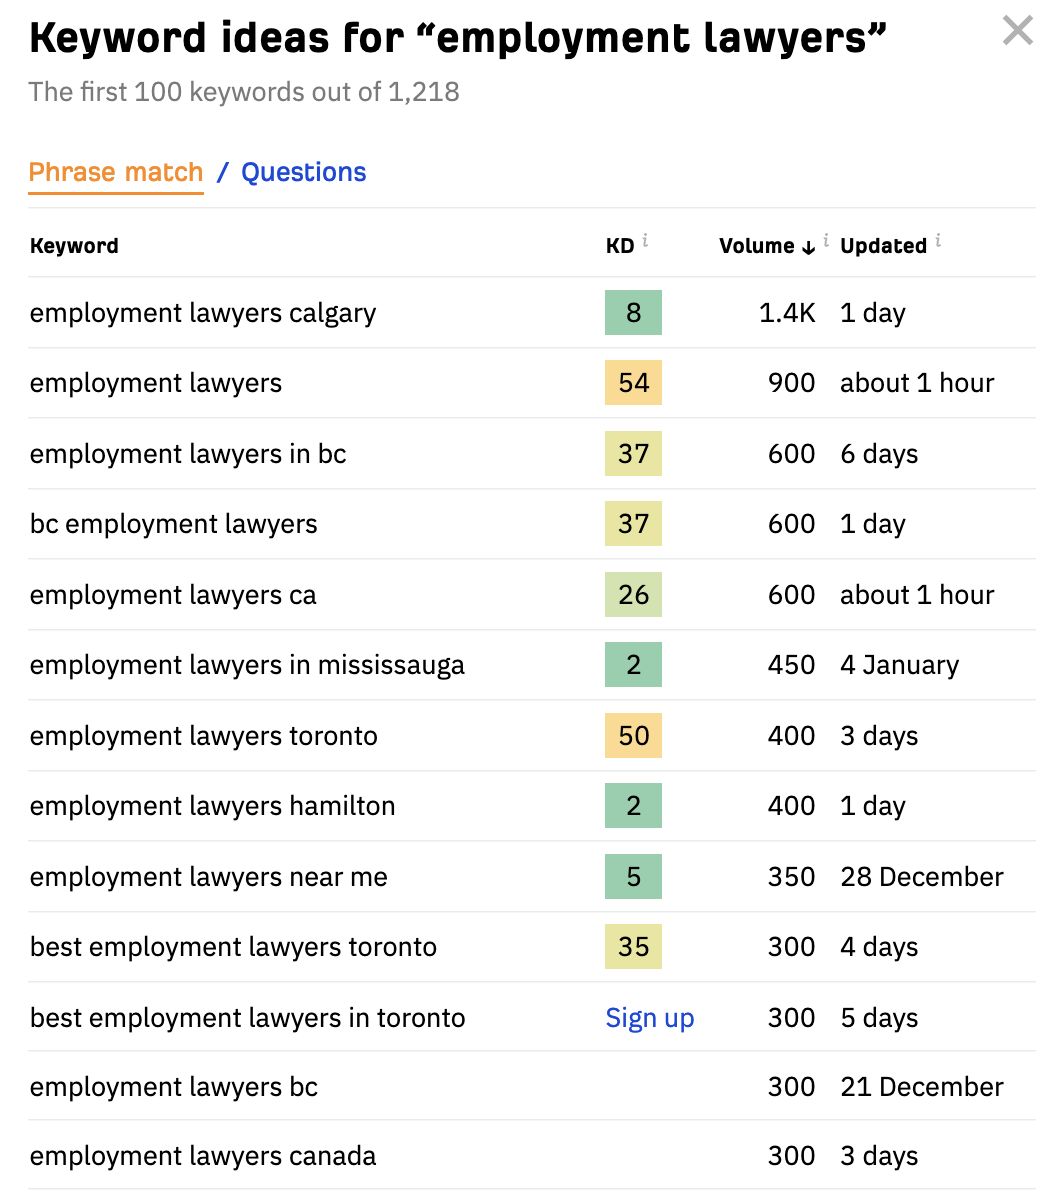Click the Updated column header

click(x=883, y=246)
